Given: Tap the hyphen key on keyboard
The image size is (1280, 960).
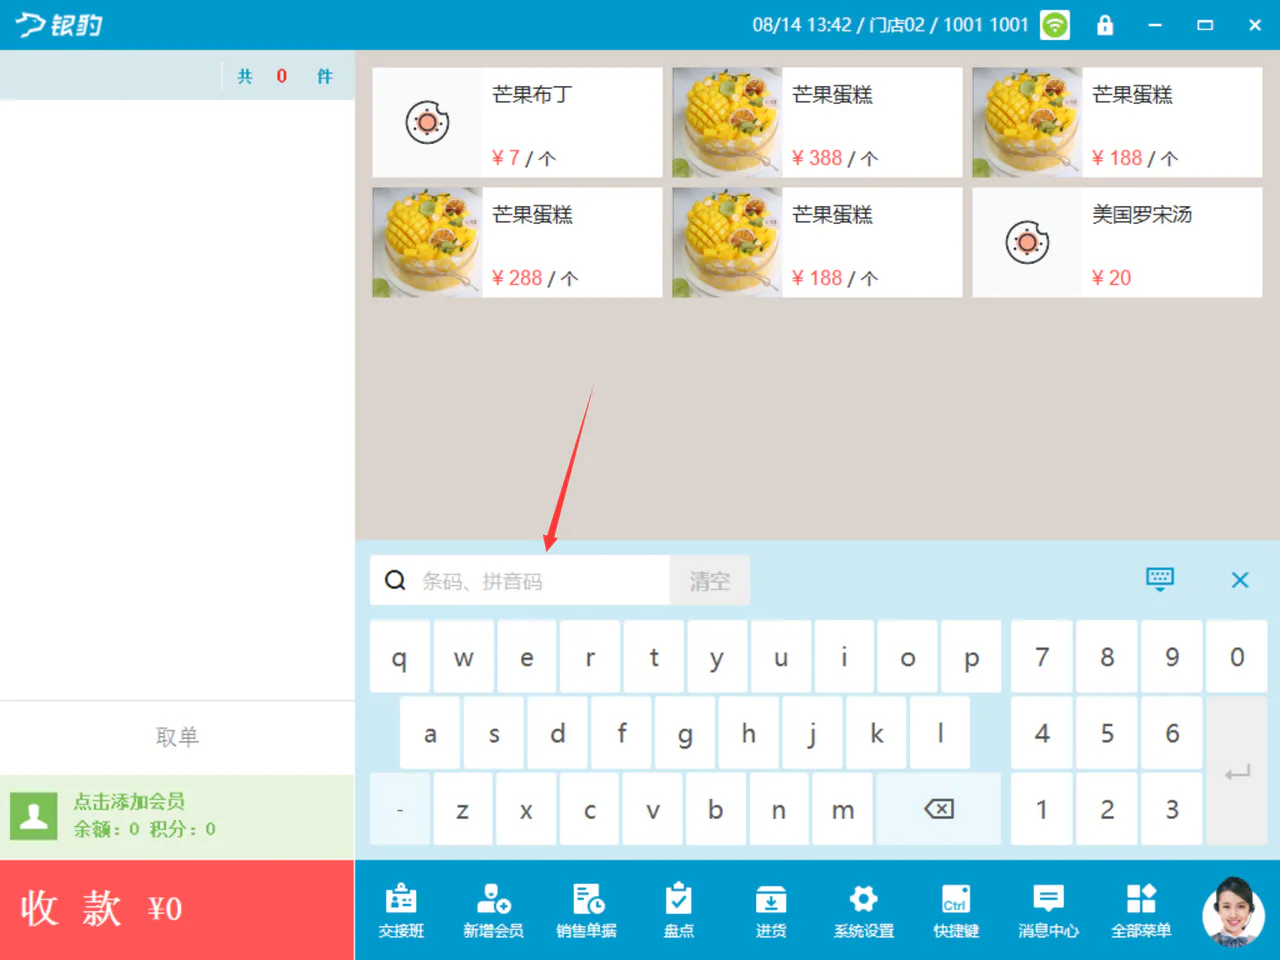Looking at the screenshot, I should click(400, 809).
